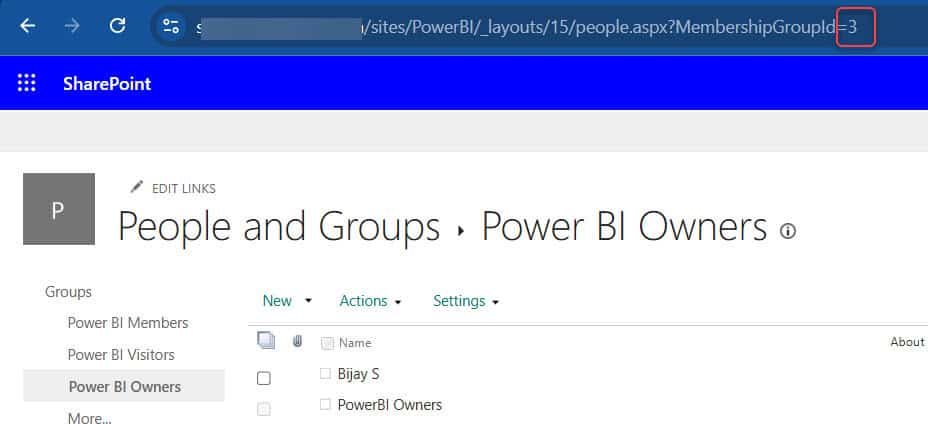Click the Power BI Owners page title
The image size is (928, 424).
click(x=624, y=227)
